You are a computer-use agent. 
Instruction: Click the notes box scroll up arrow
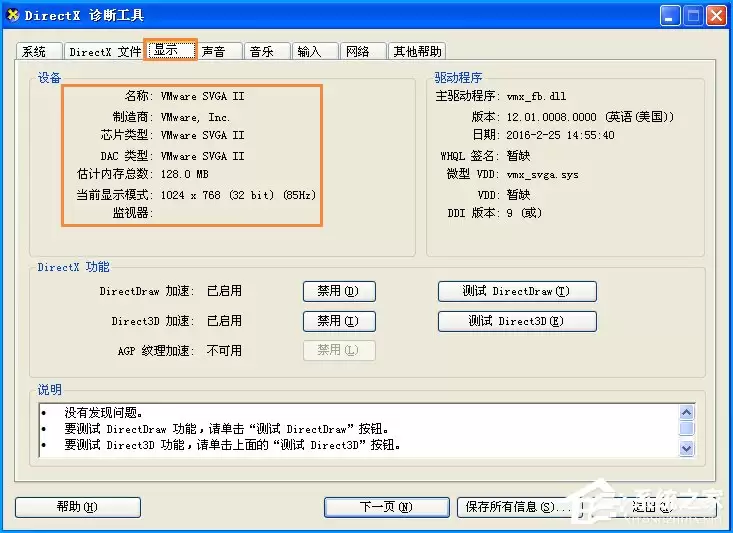coord(686,412)
